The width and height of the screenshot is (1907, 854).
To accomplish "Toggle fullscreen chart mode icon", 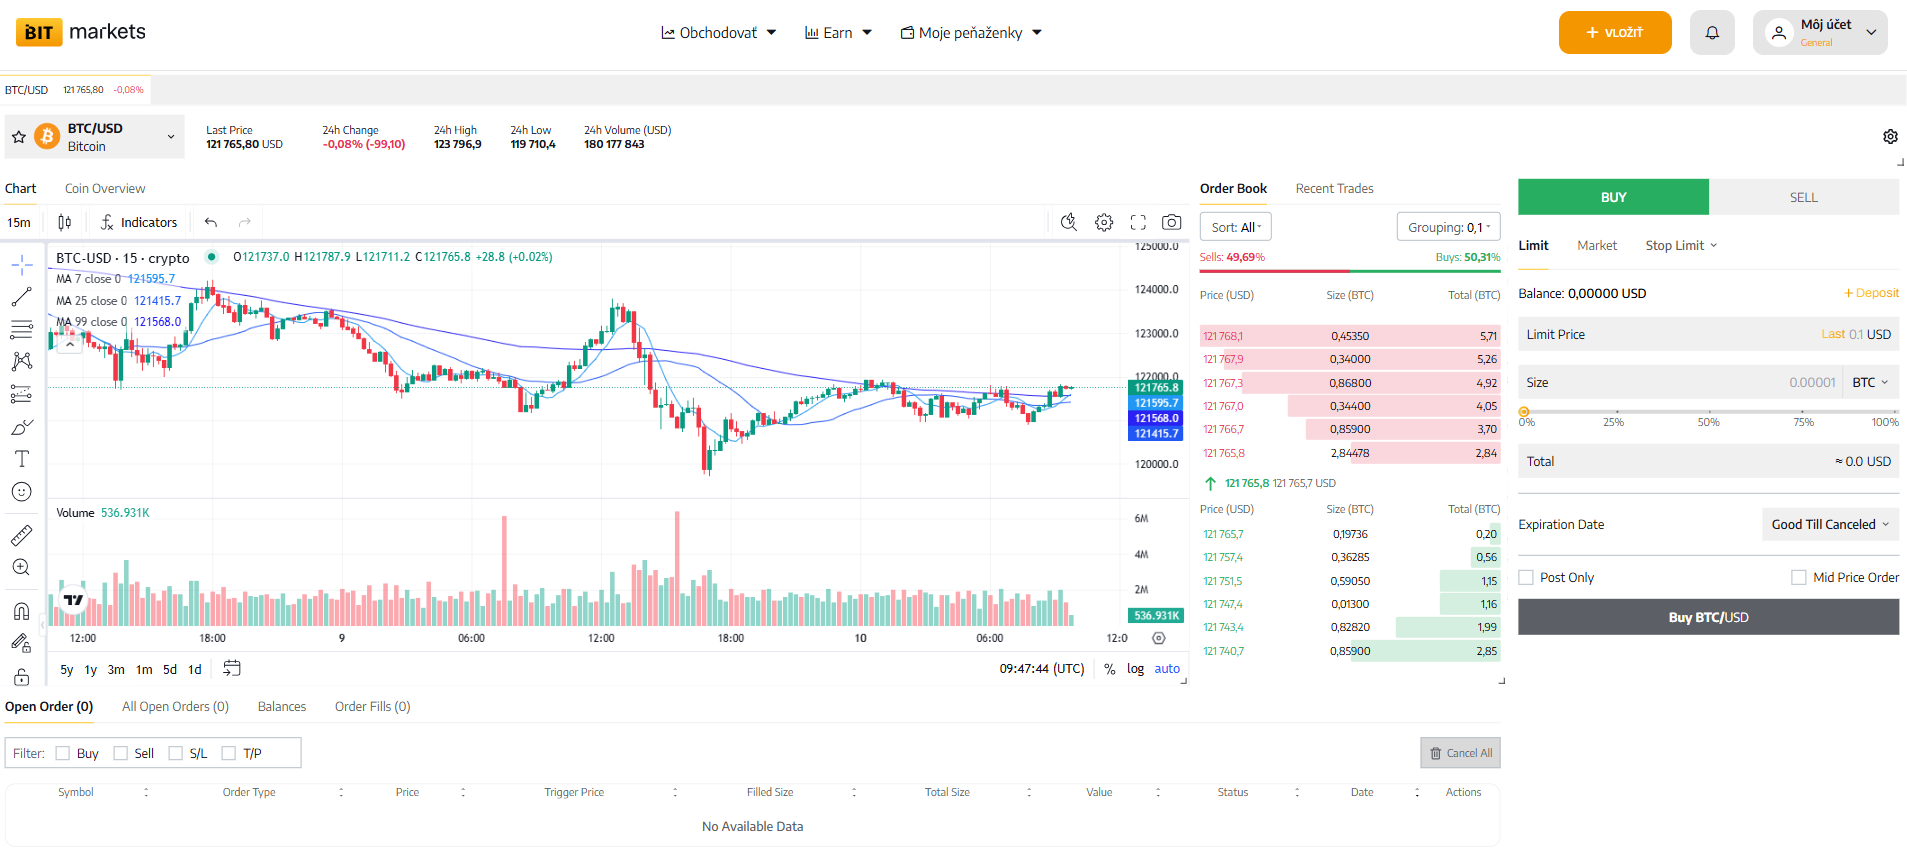I will 1138,223.
